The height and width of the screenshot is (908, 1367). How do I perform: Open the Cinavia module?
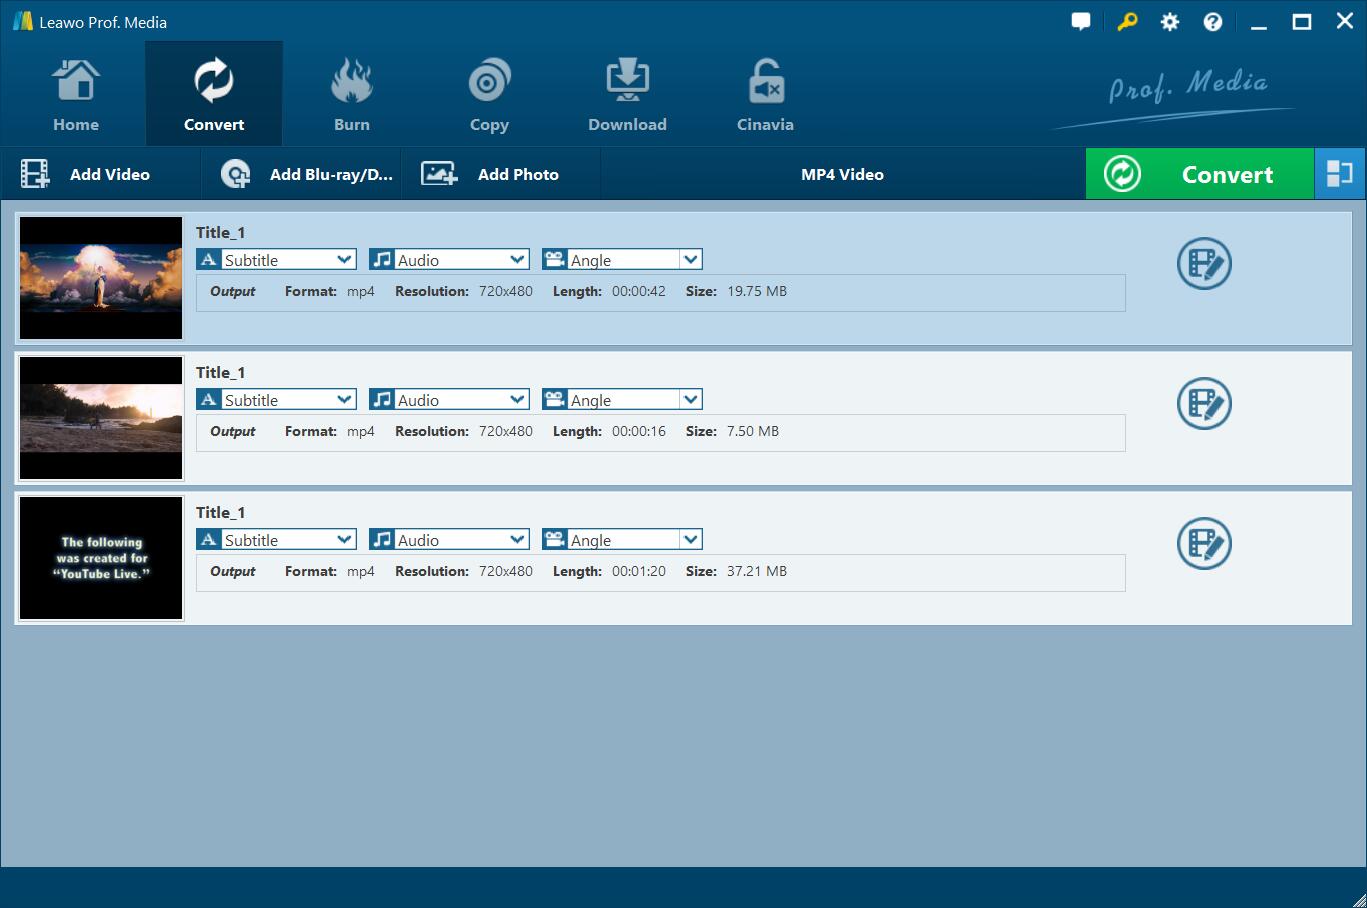tap(765, 95)
